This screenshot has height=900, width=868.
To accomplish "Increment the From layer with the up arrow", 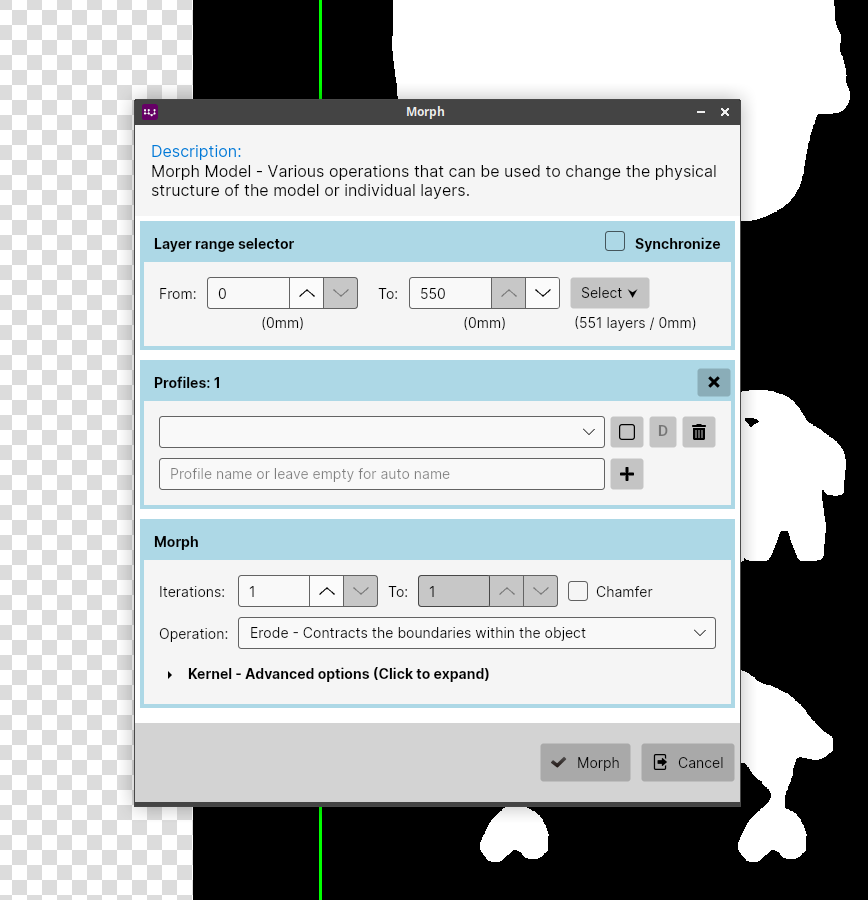I will 306,293.
